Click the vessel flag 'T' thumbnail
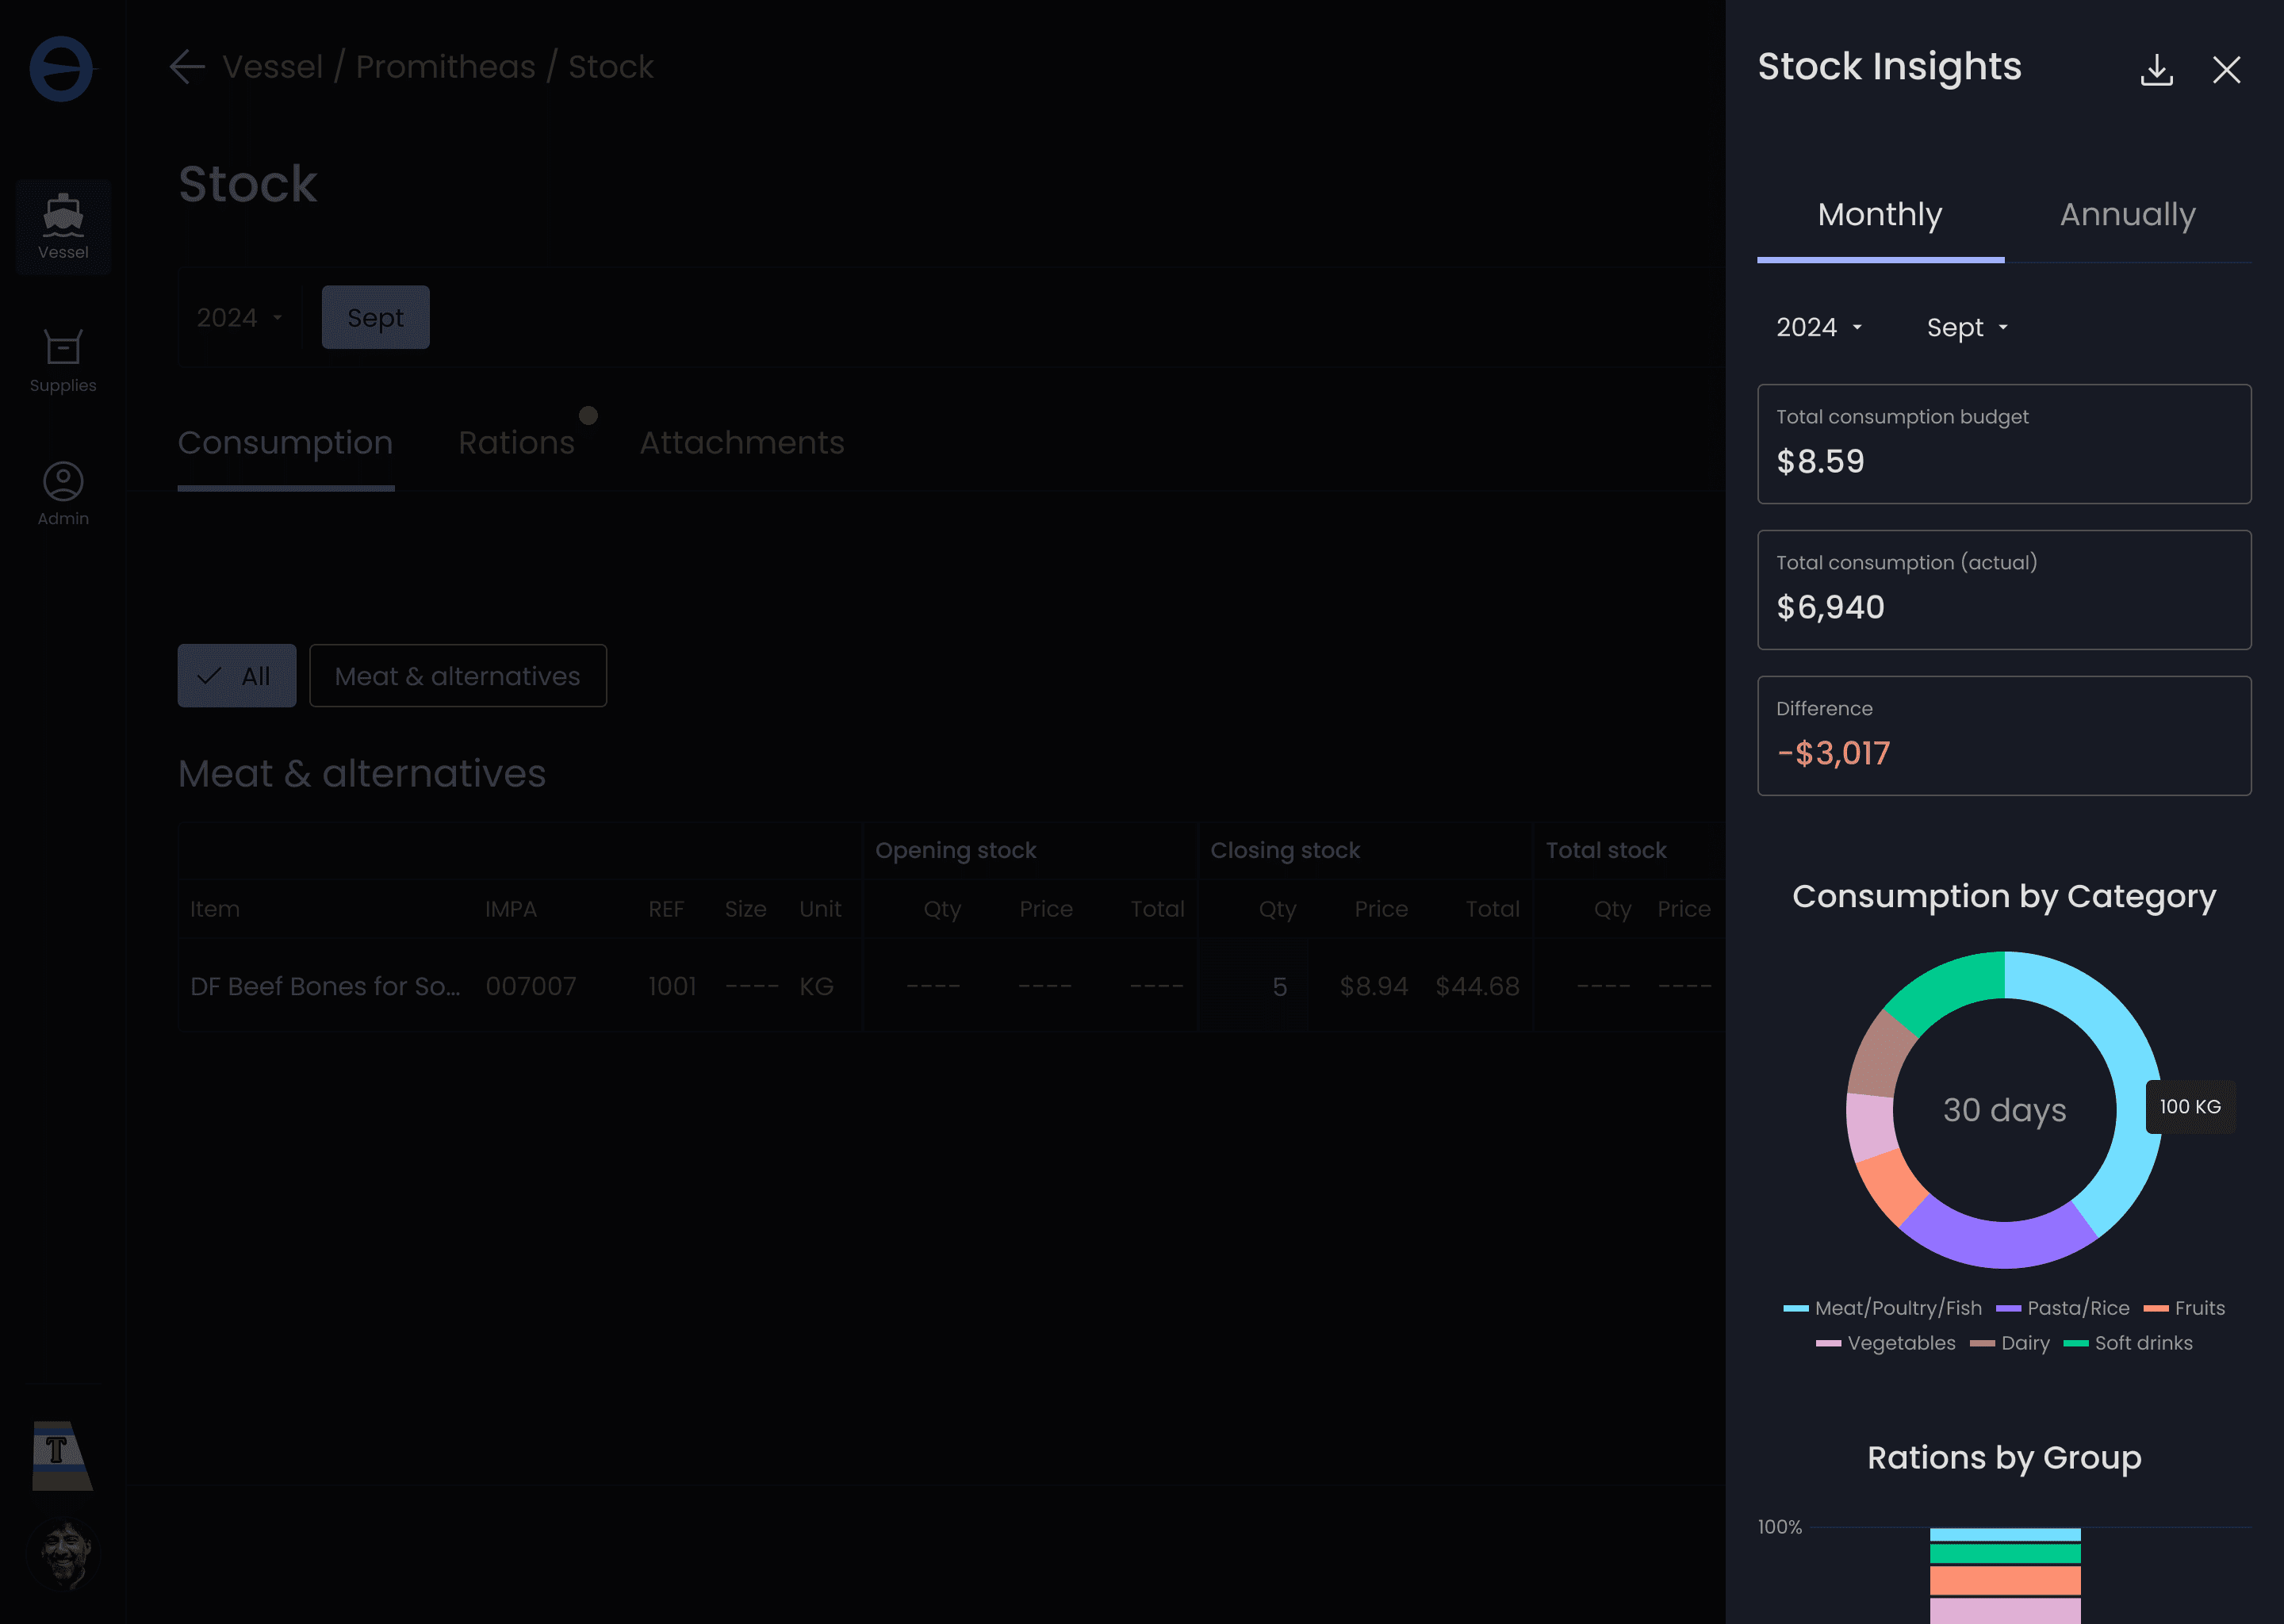Screen dimensions: 2284x1624 (62, 1456)
